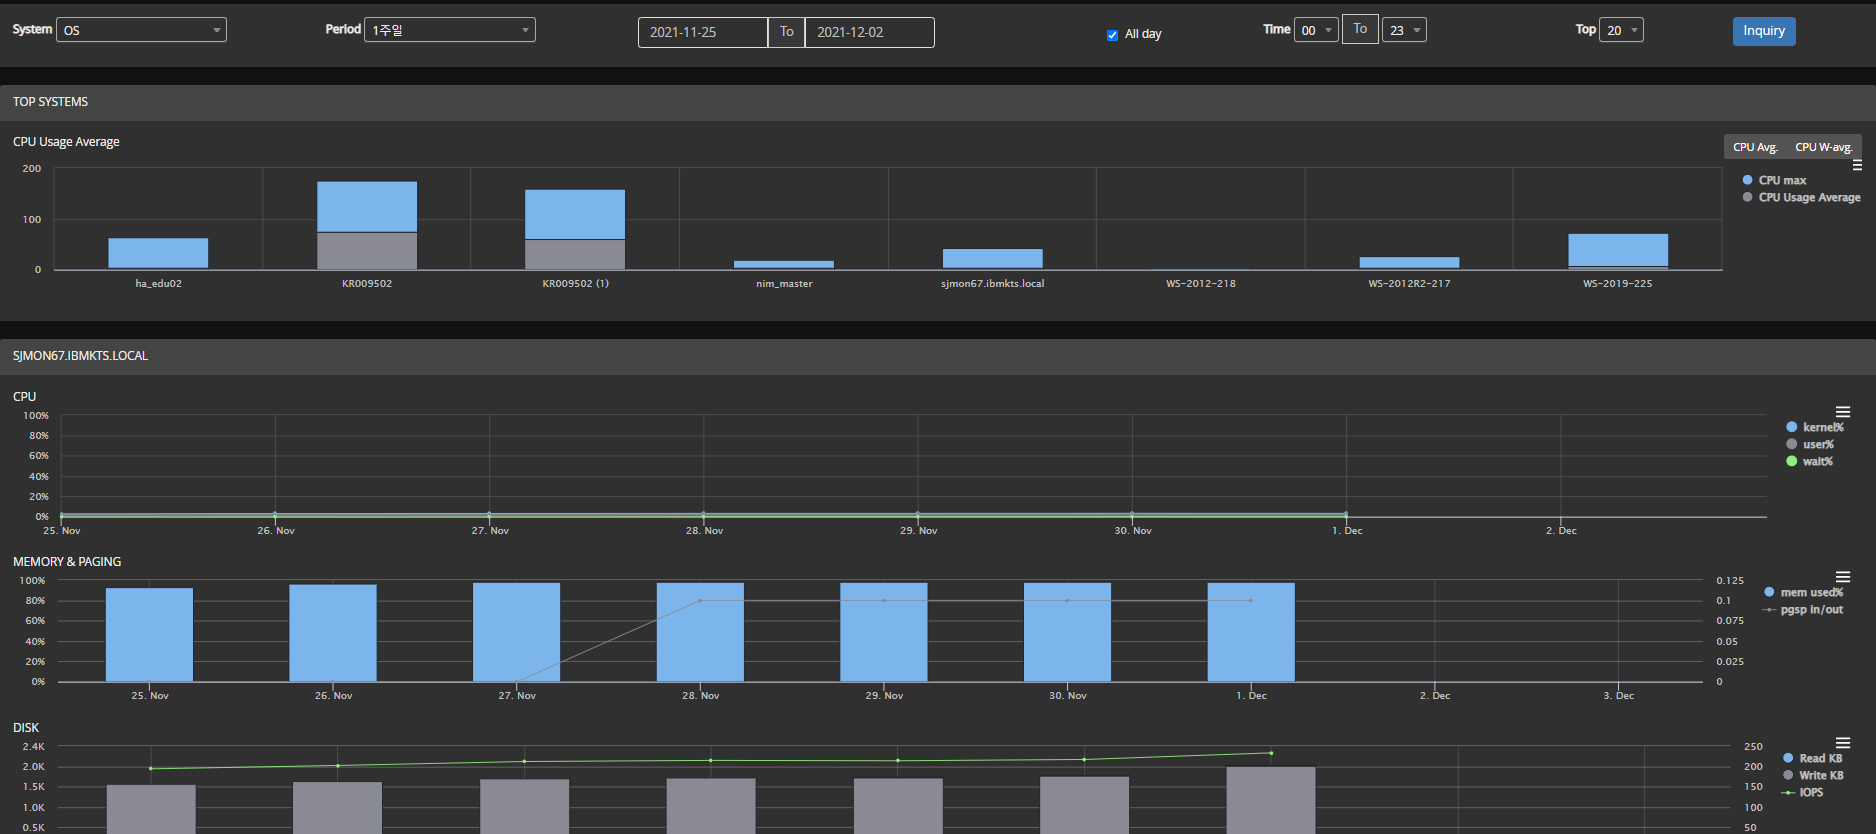Image resolution: width=1876 pixels, height=834 pixels.
Task: Toggle the CPU max legend series
Action: 1781,181
